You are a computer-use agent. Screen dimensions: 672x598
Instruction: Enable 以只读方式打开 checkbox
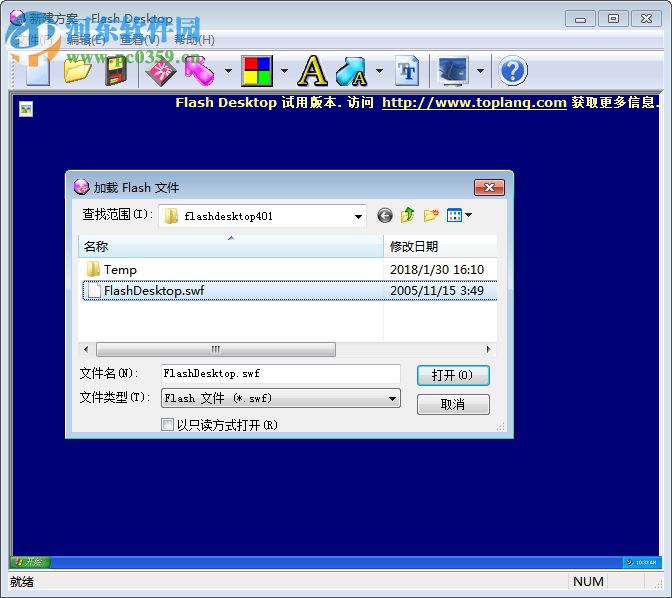(x=168, y=425)
